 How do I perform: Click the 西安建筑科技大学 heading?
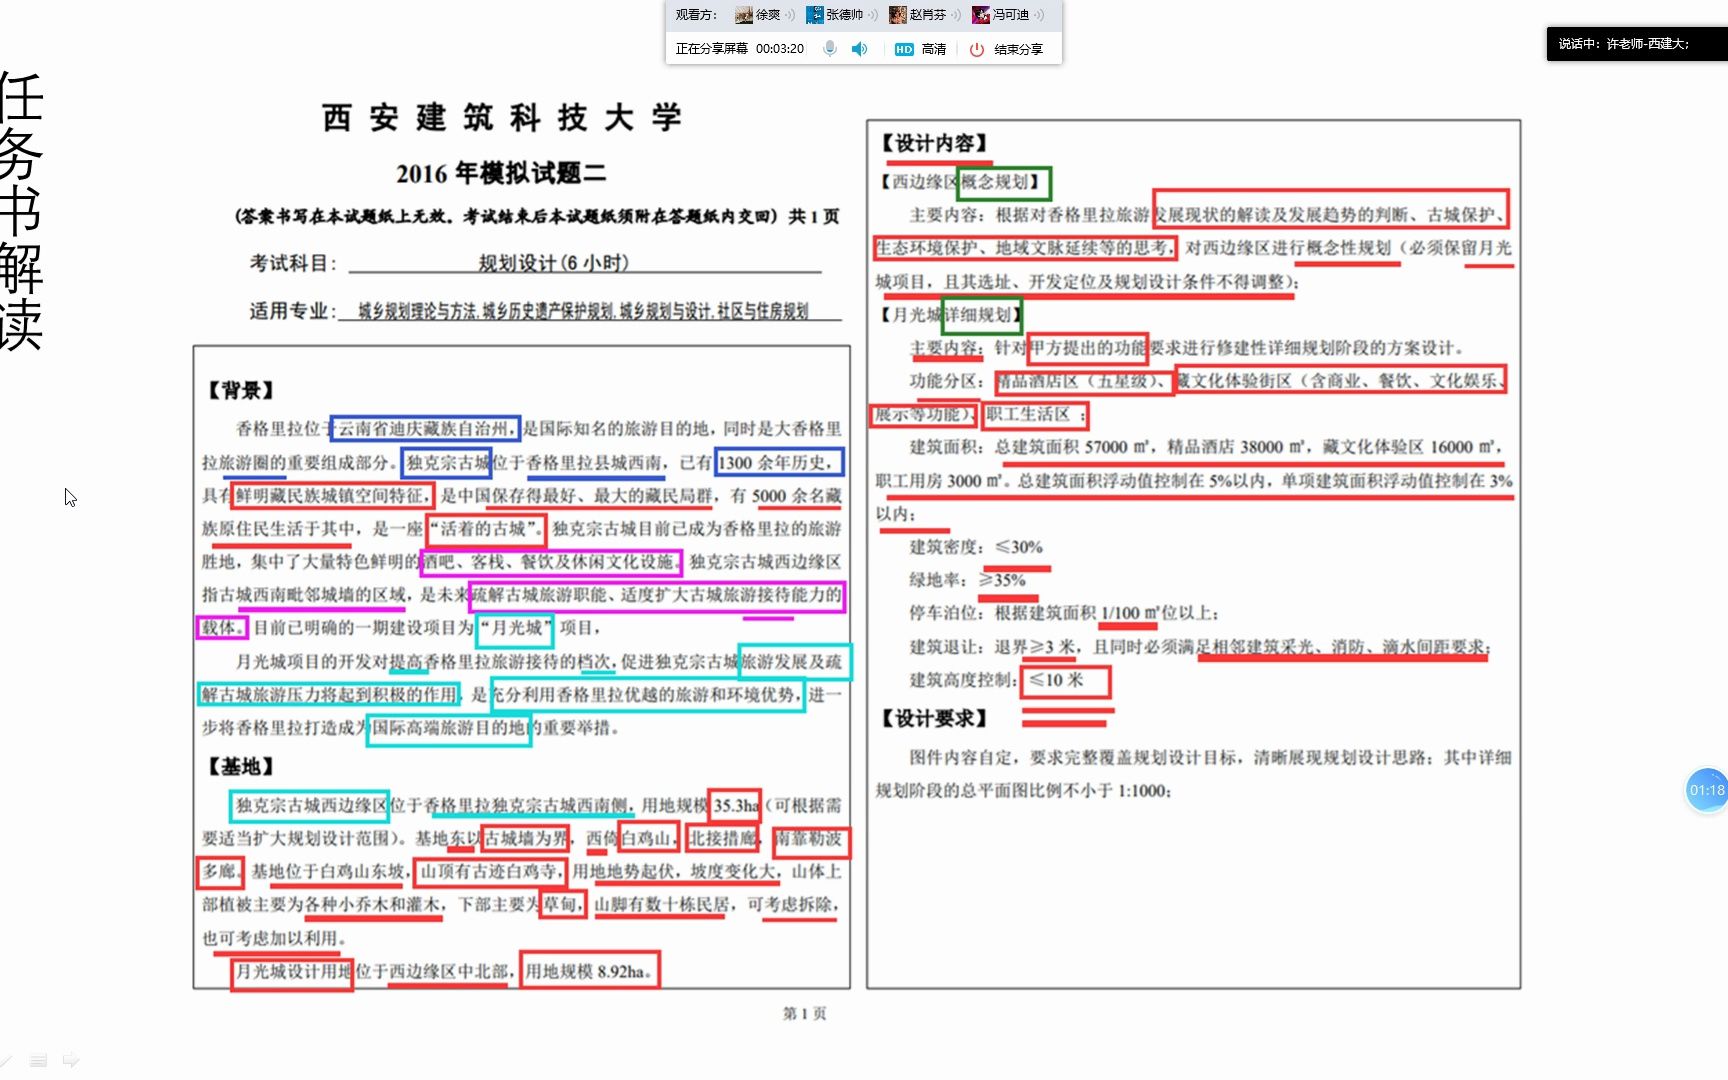(x=502, y=118)
